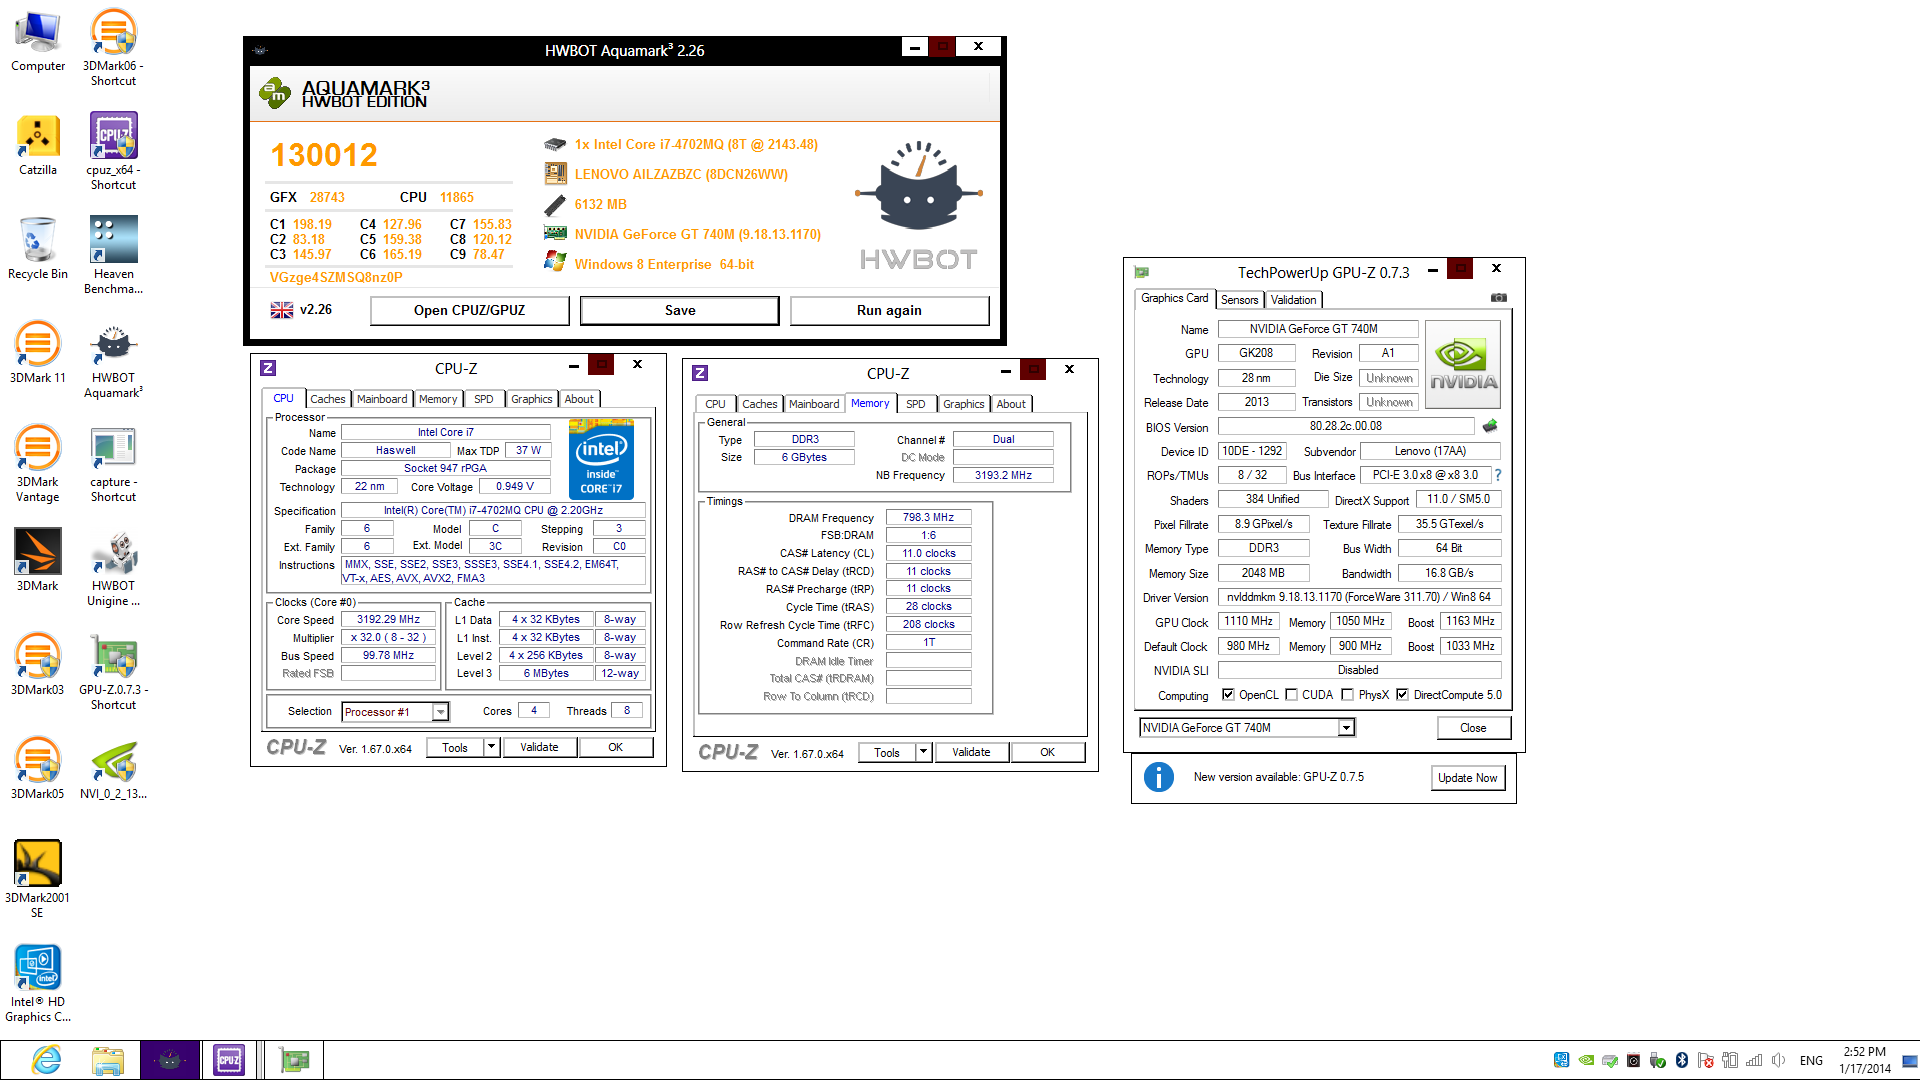Screen dimensions: 1920x1080
Task: Open Intel HD Graphics Control panel icon
Action: pyautogui.click(x=38, y=984)
